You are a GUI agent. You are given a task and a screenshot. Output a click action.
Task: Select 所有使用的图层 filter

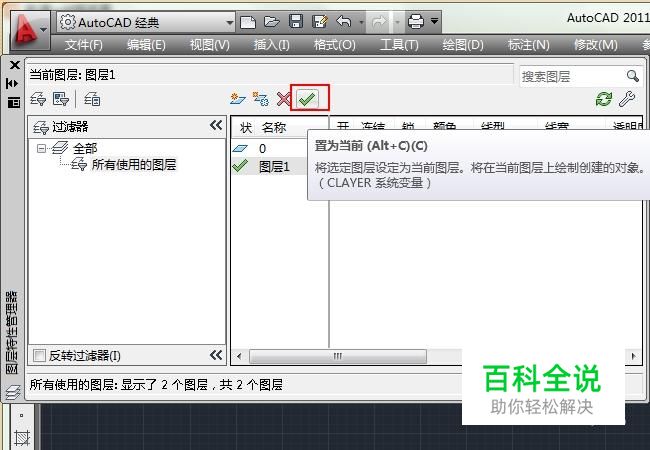134,165
